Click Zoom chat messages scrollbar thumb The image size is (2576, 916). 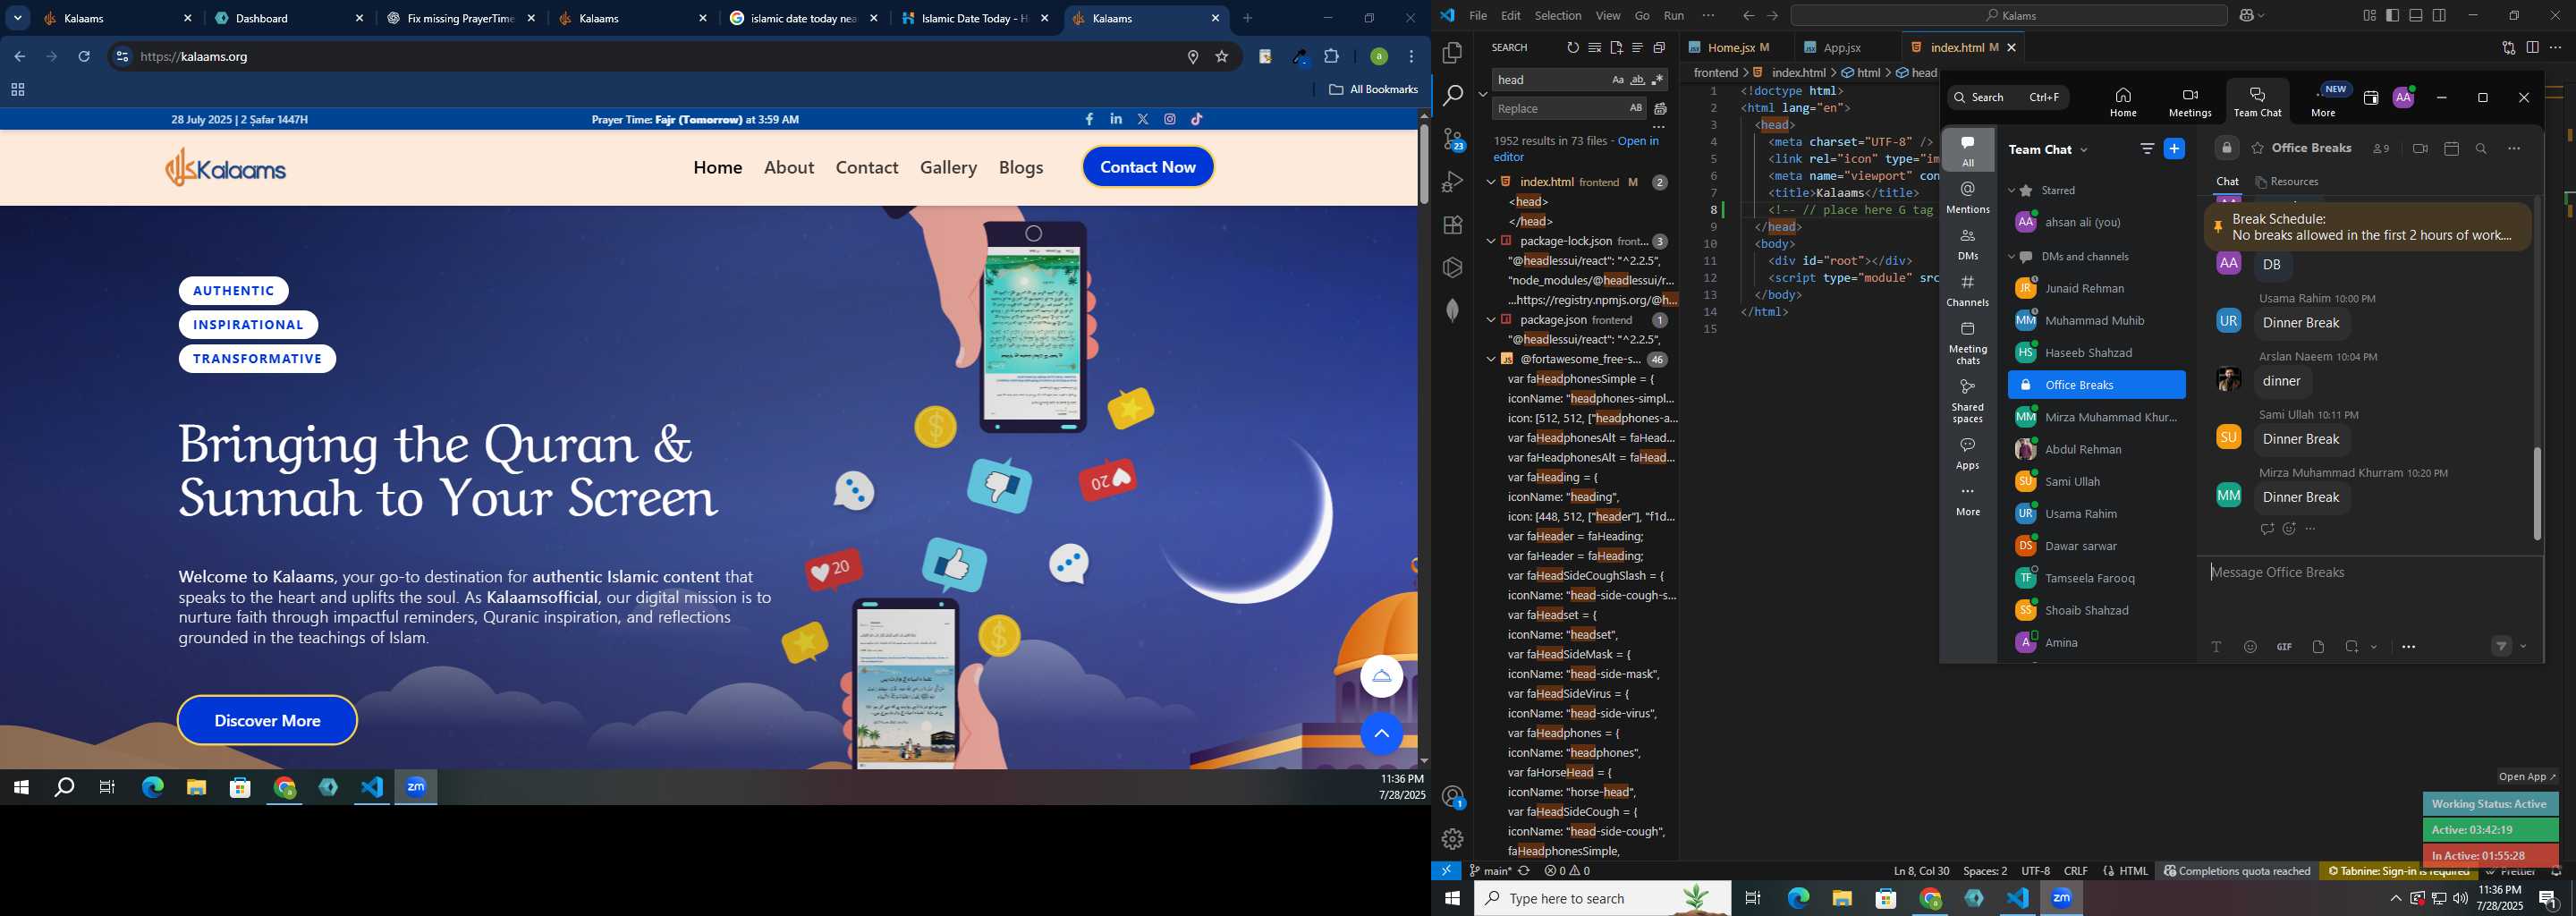[x=2537, y=494]
